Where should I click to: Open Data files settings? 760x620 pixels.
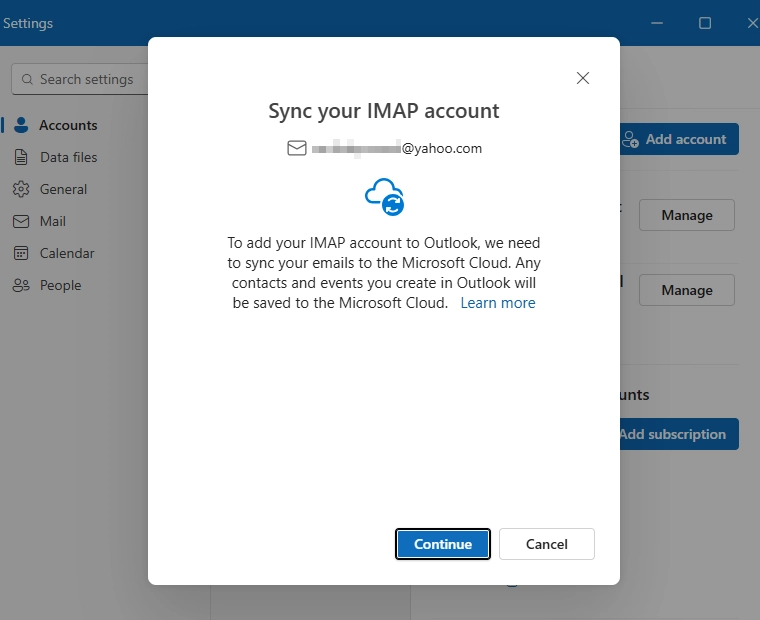68,158
